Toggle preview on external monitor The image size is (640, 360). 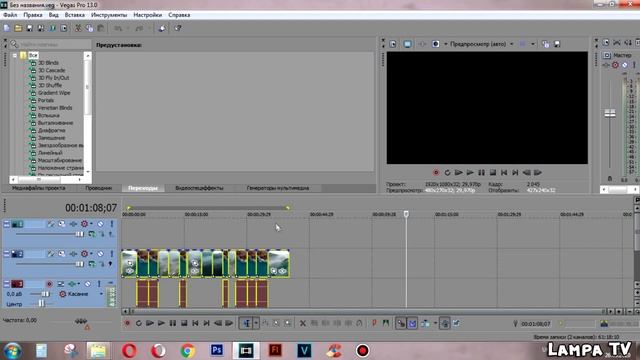407,44
